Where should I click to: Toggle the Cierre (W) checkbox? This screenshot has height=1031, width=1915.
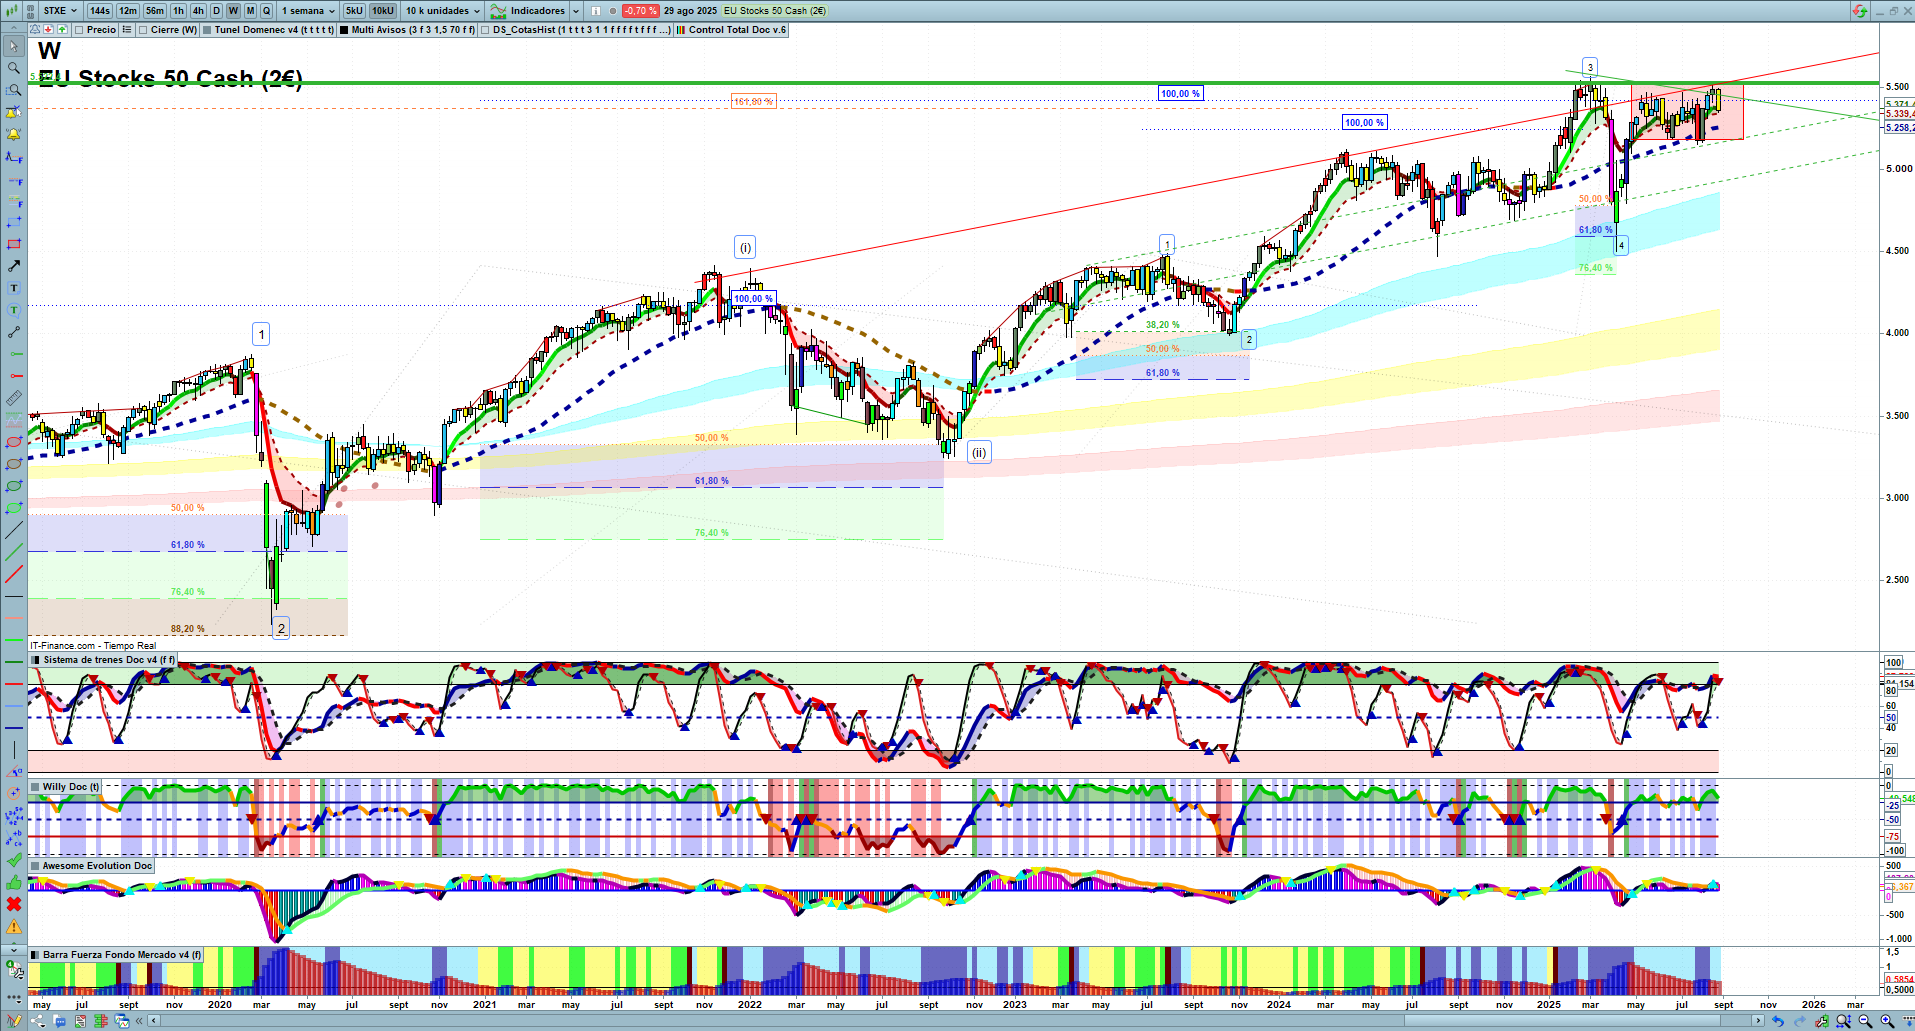(x=143, y=30)
